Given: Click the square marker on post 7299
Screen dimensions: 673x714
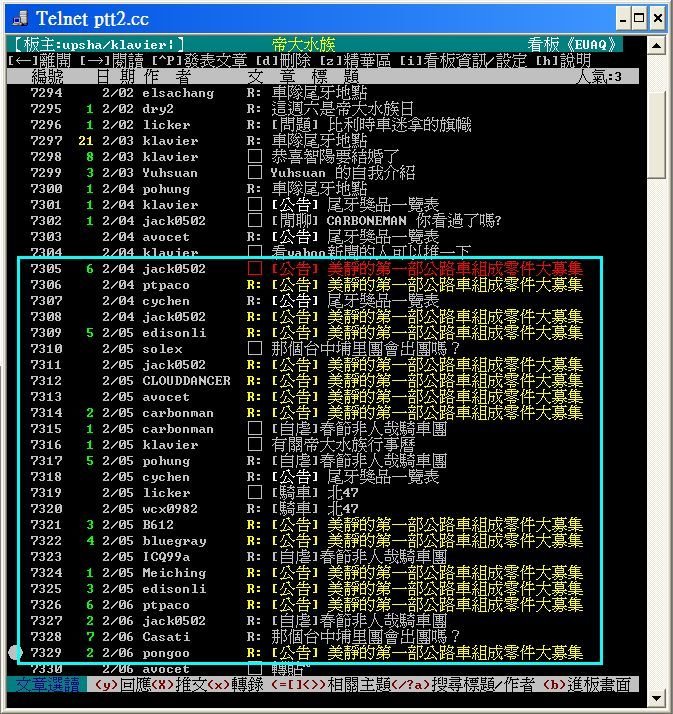Looking at the screenshot, I should (x=255, y=173).
